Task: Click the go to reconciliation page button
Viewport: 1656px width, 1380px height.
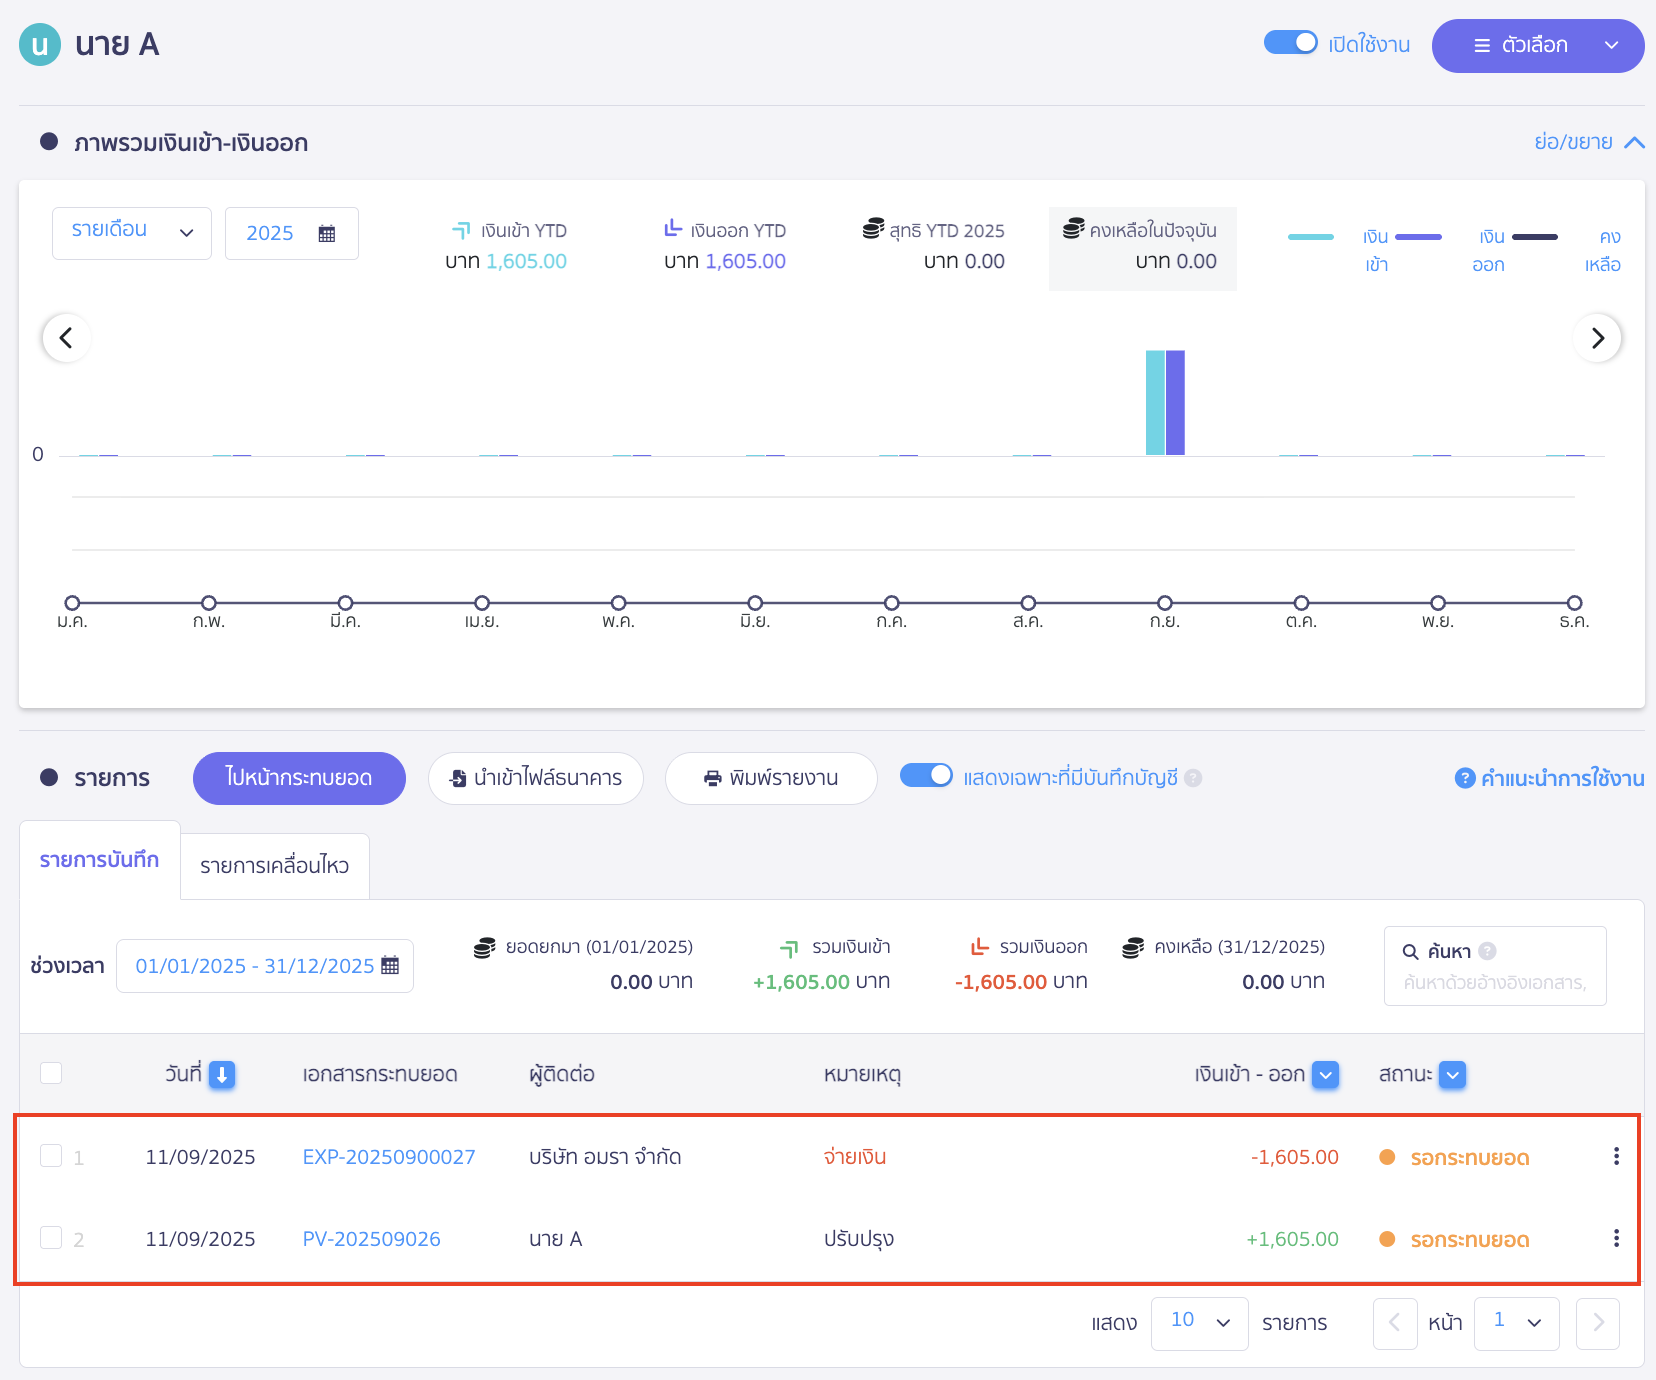Action: (x=299, y=778)
